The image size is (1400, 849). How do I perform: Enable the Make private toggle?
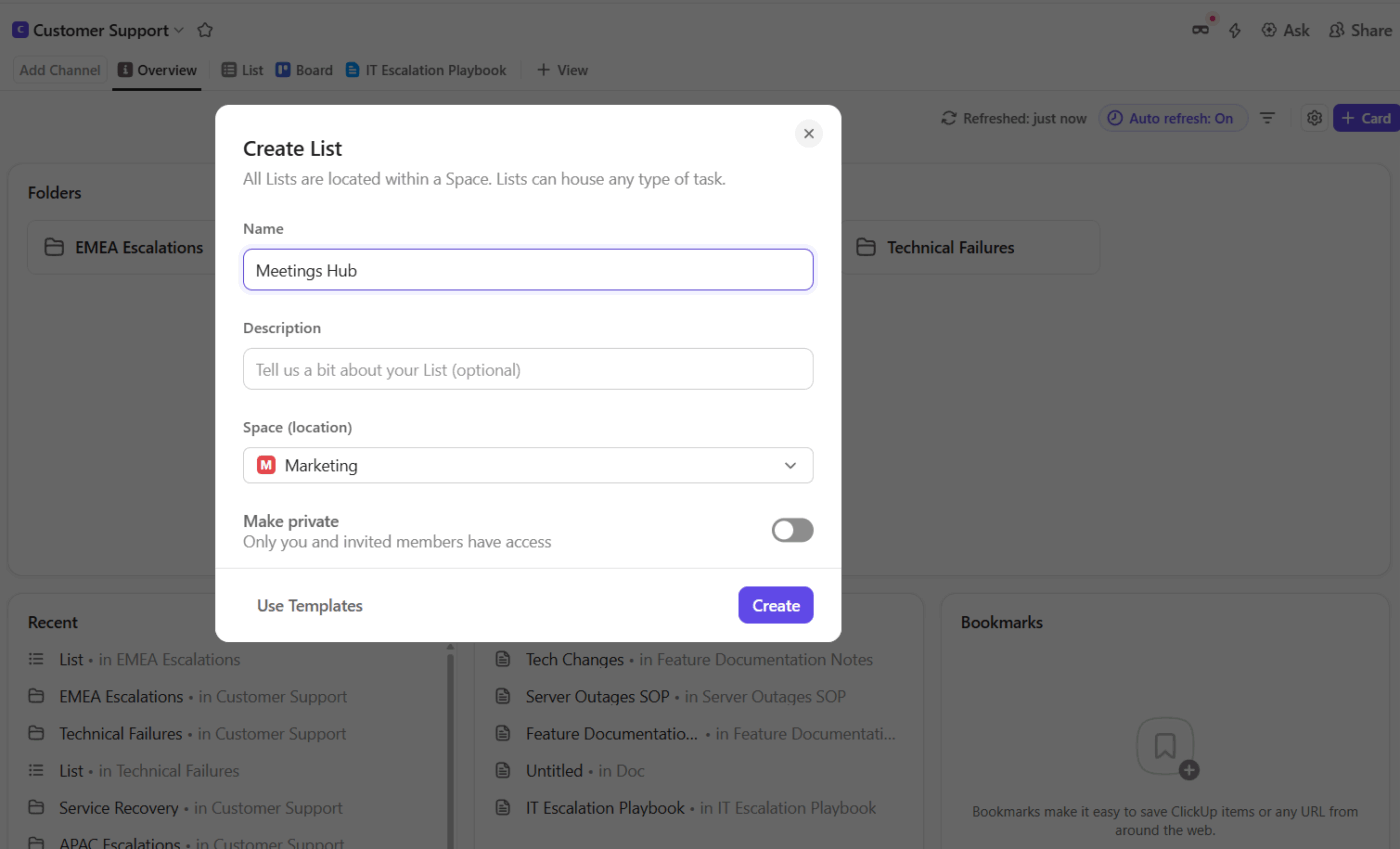pos(792,530)
